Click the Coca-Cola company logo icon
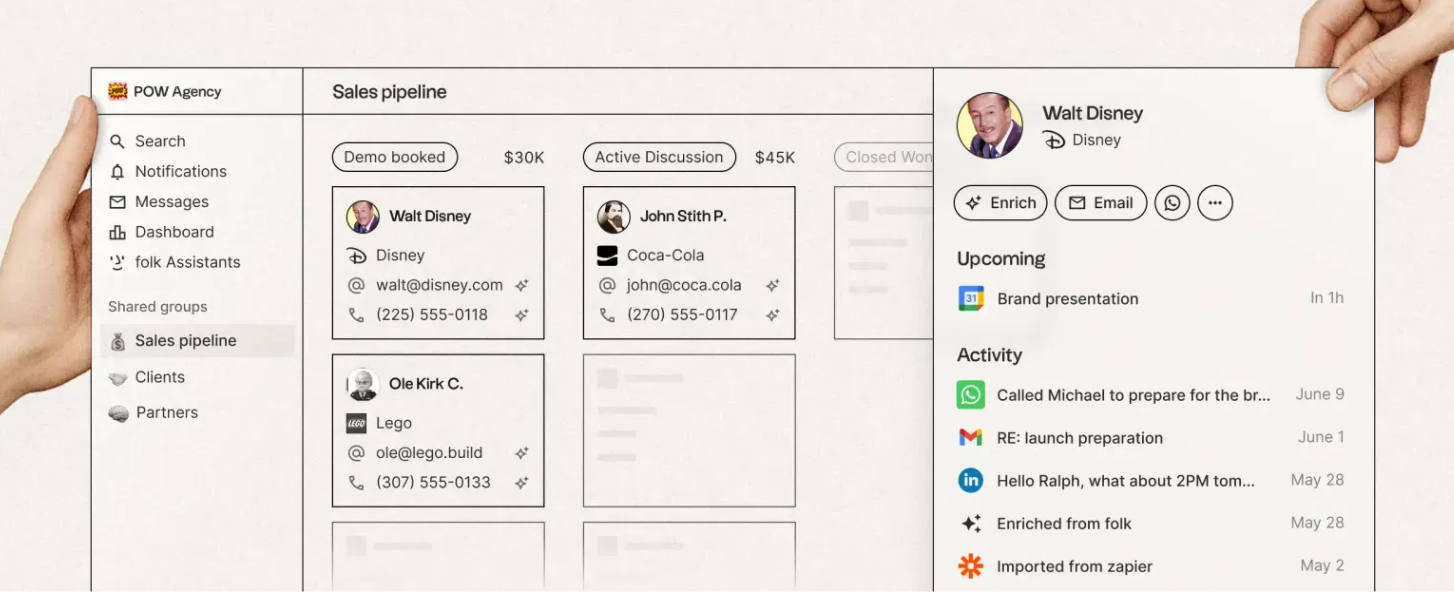The image size is (1454, 592). (607, 256)
